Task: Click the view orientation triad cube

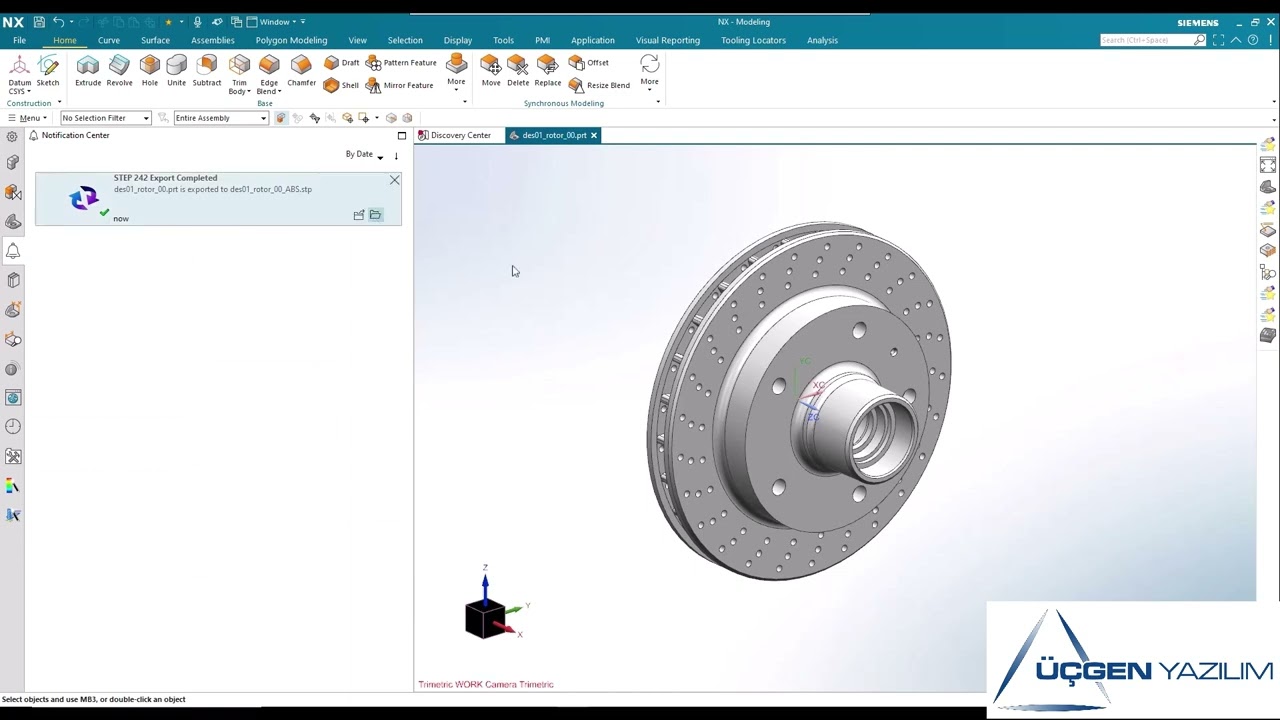Action: click(x=487, y=617)
